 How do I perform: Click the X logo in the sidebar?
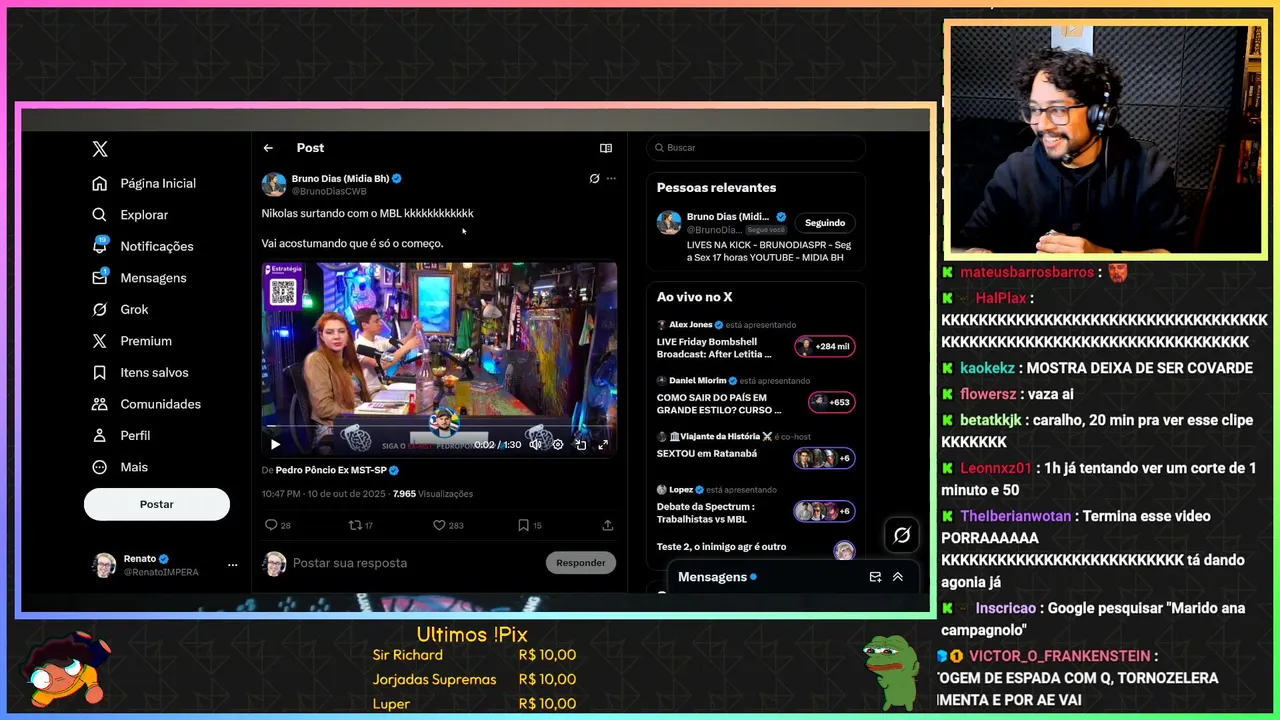click(100, 149)
